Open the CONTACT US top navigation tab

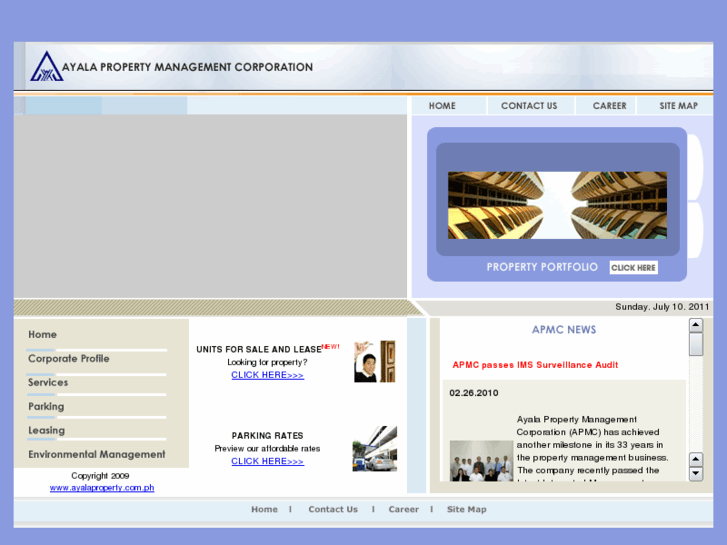point(529,106)
